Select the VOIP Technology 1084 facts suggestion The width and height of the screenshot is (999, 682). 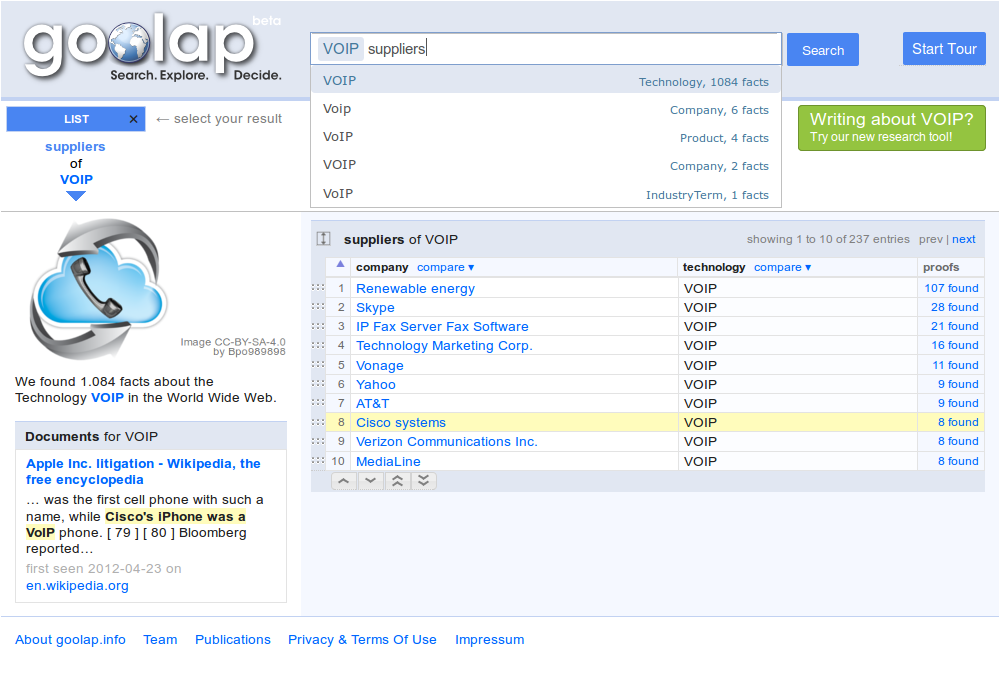pos(545,81)
